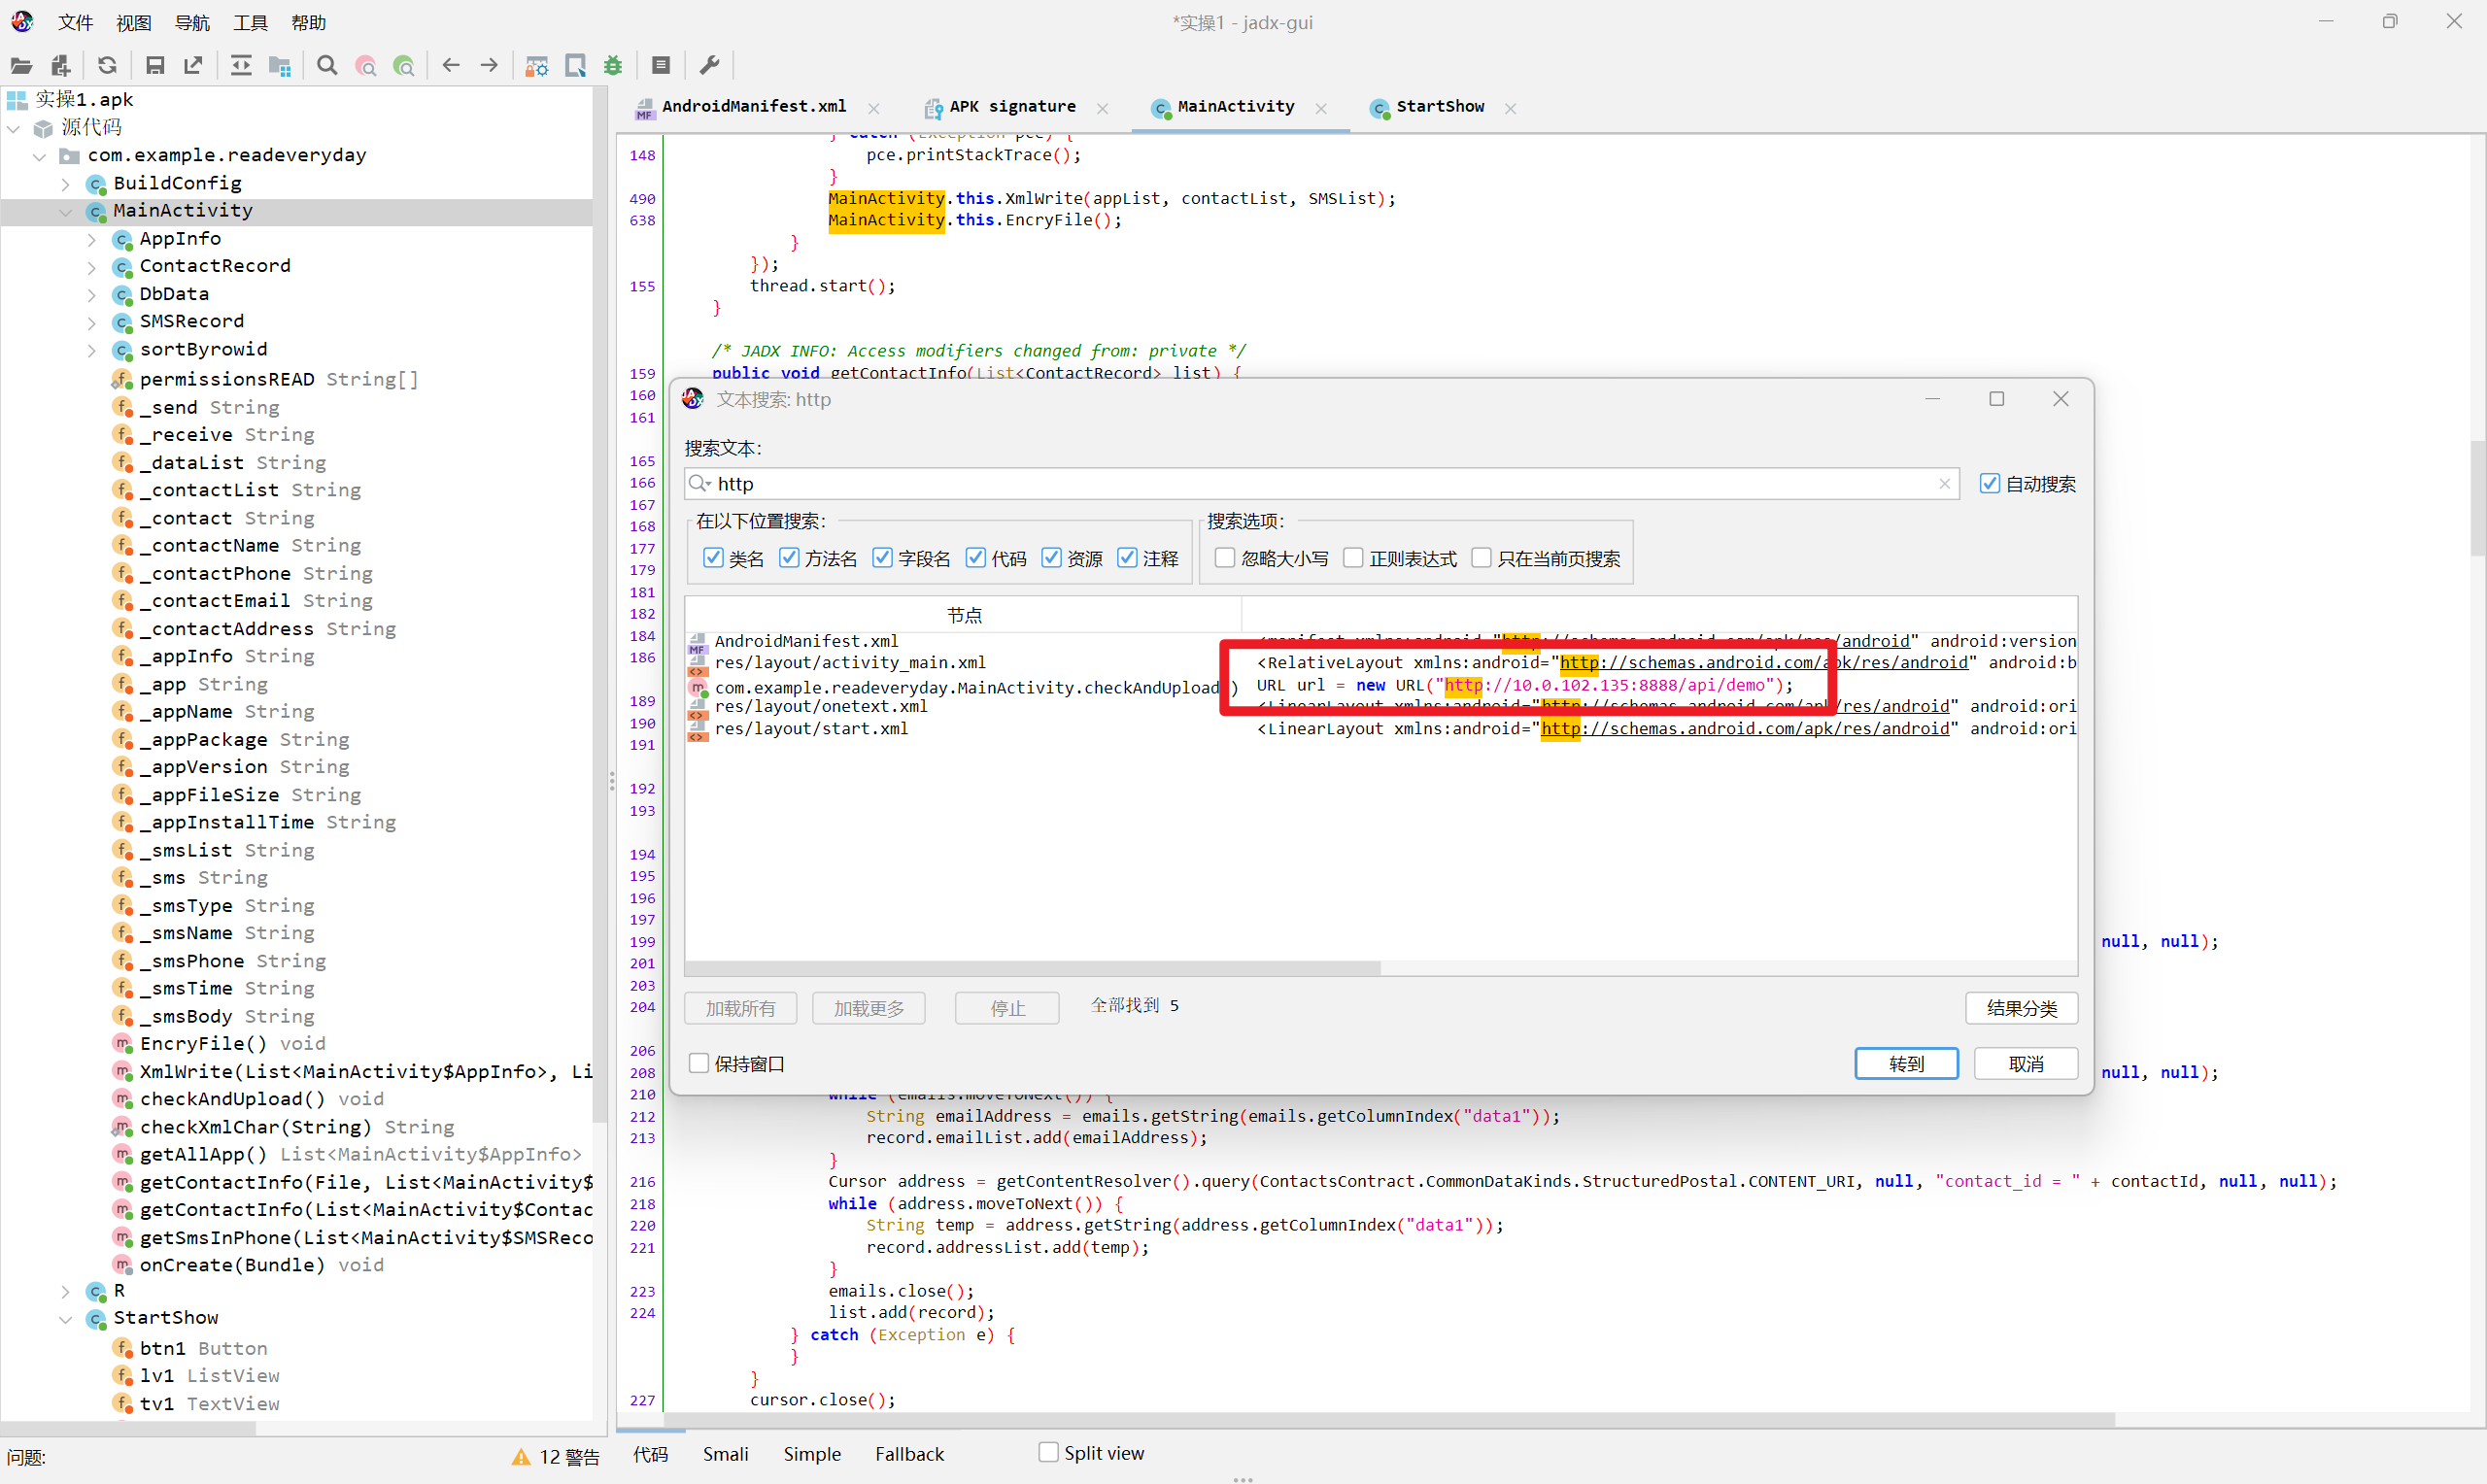Toggle 类名 search location checkbox
Screen dimensions: 2487x1484
point(713,558)
